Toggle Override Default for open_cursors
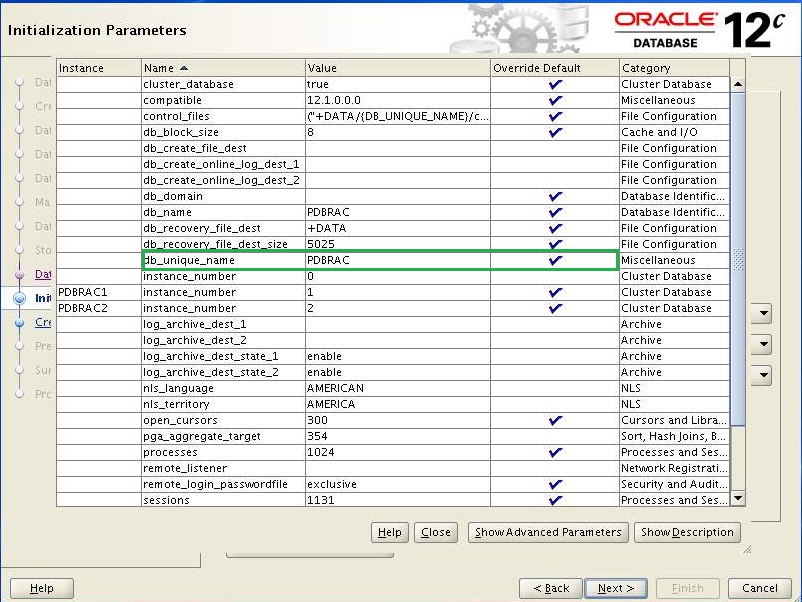The width and height of the screenshot is (802, 602). [x=555, y=420]
